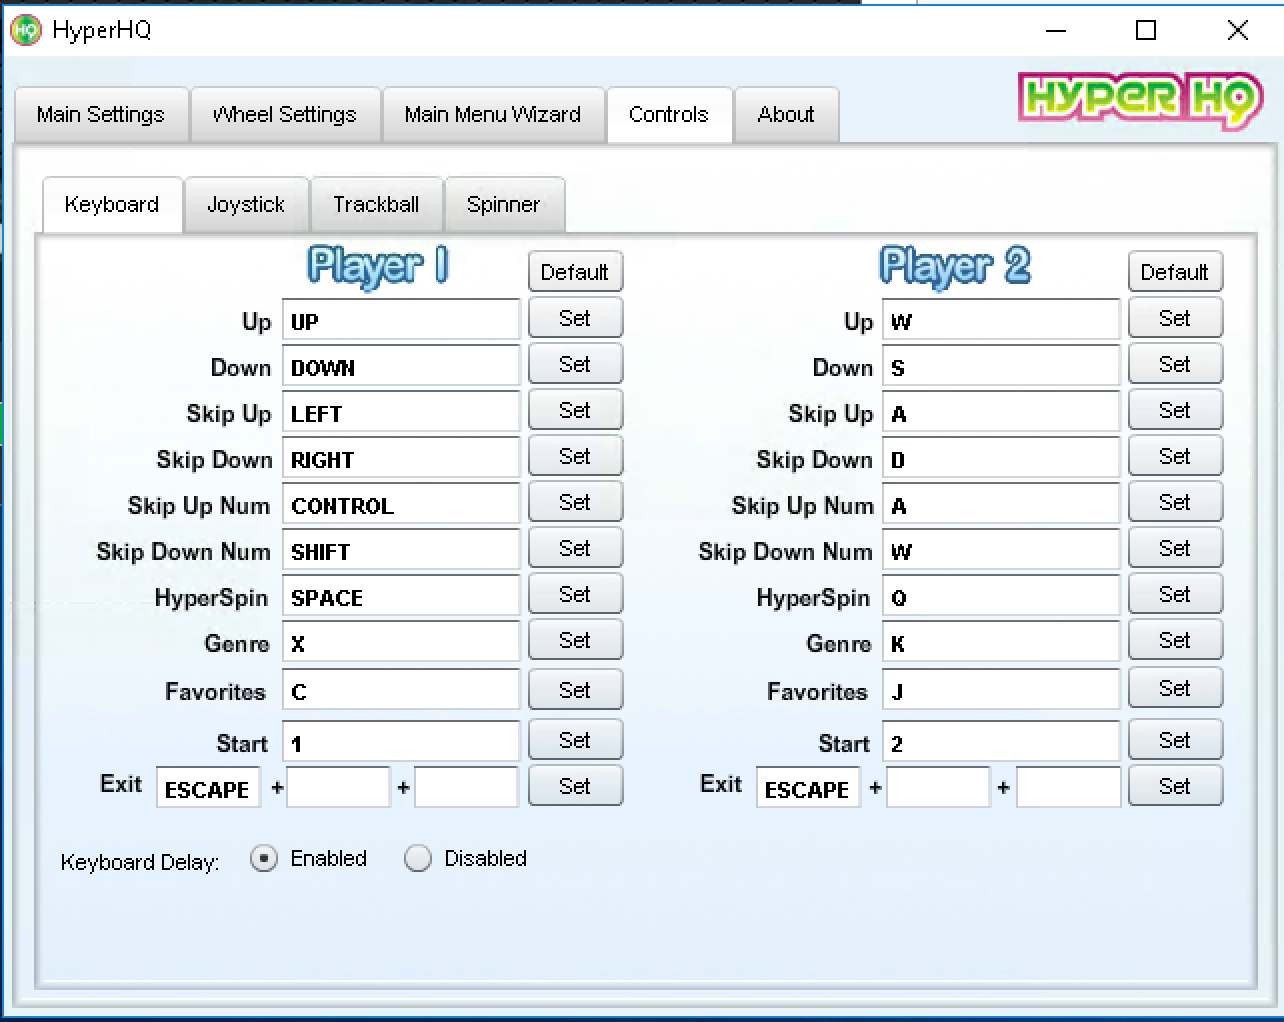1284x1022 pixels.
Task: Open the Main Menu Wizard tab
Action: (x=493, y=115)
